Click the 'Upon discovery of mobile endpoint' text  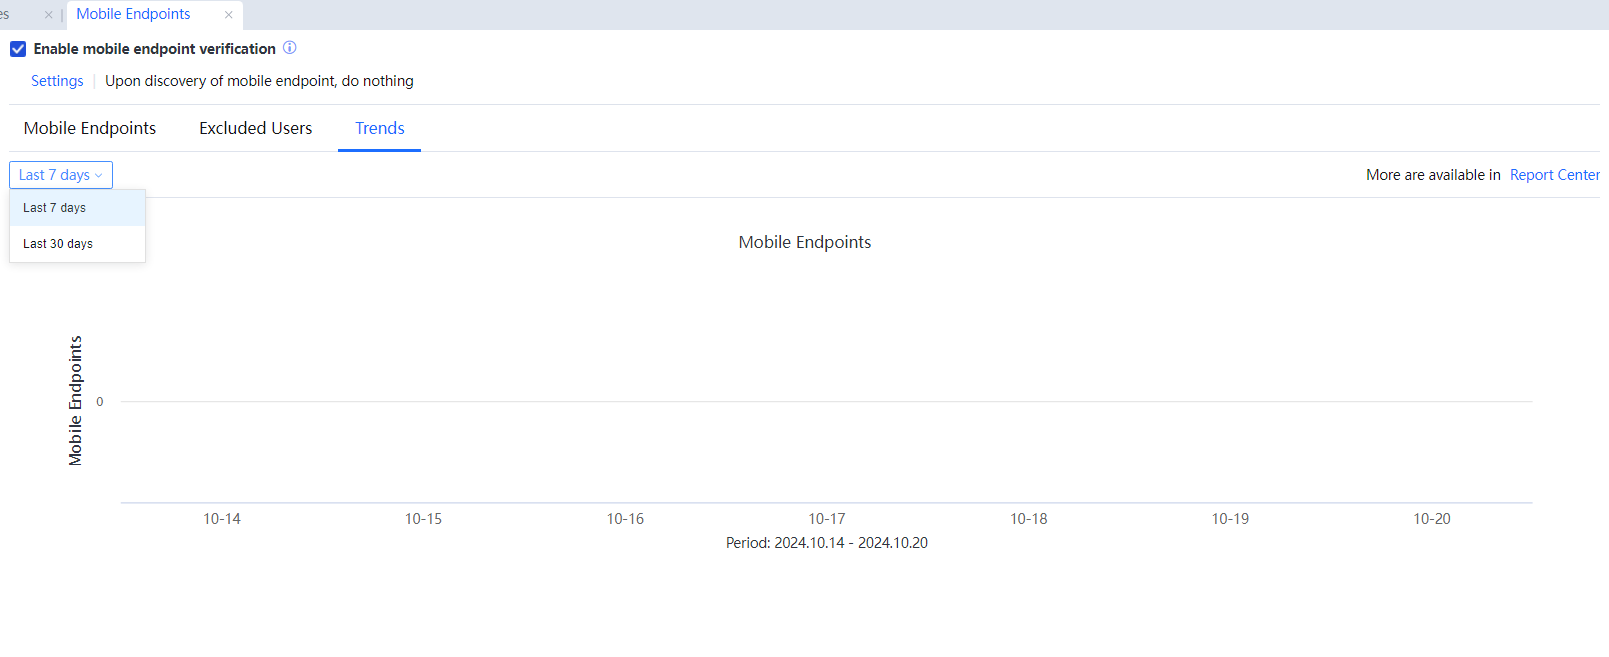coord(259,81)
